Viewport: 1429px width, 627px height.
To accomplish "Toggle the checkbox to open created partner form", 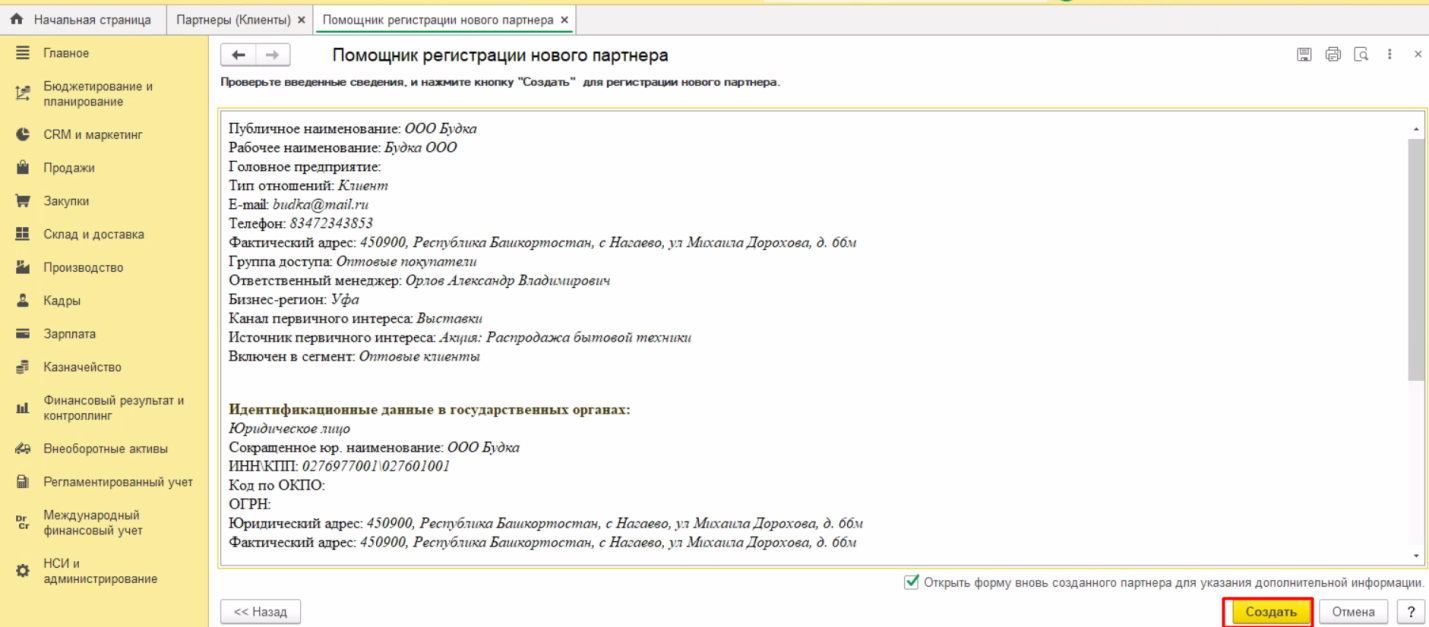I will click(x=911, y=582).
